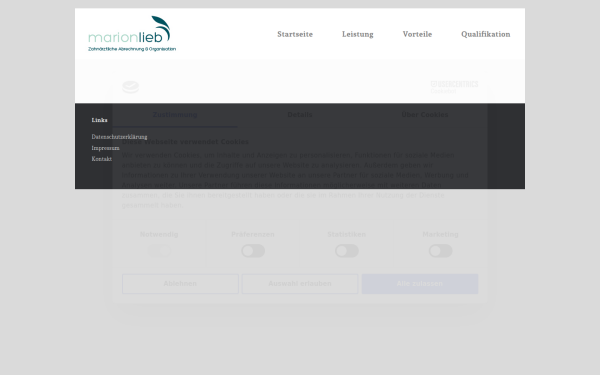Screen dimensions: 600x375
Task: Open the Vorteile navigation link
Action: pyautogui.click(x=417, y=34)
